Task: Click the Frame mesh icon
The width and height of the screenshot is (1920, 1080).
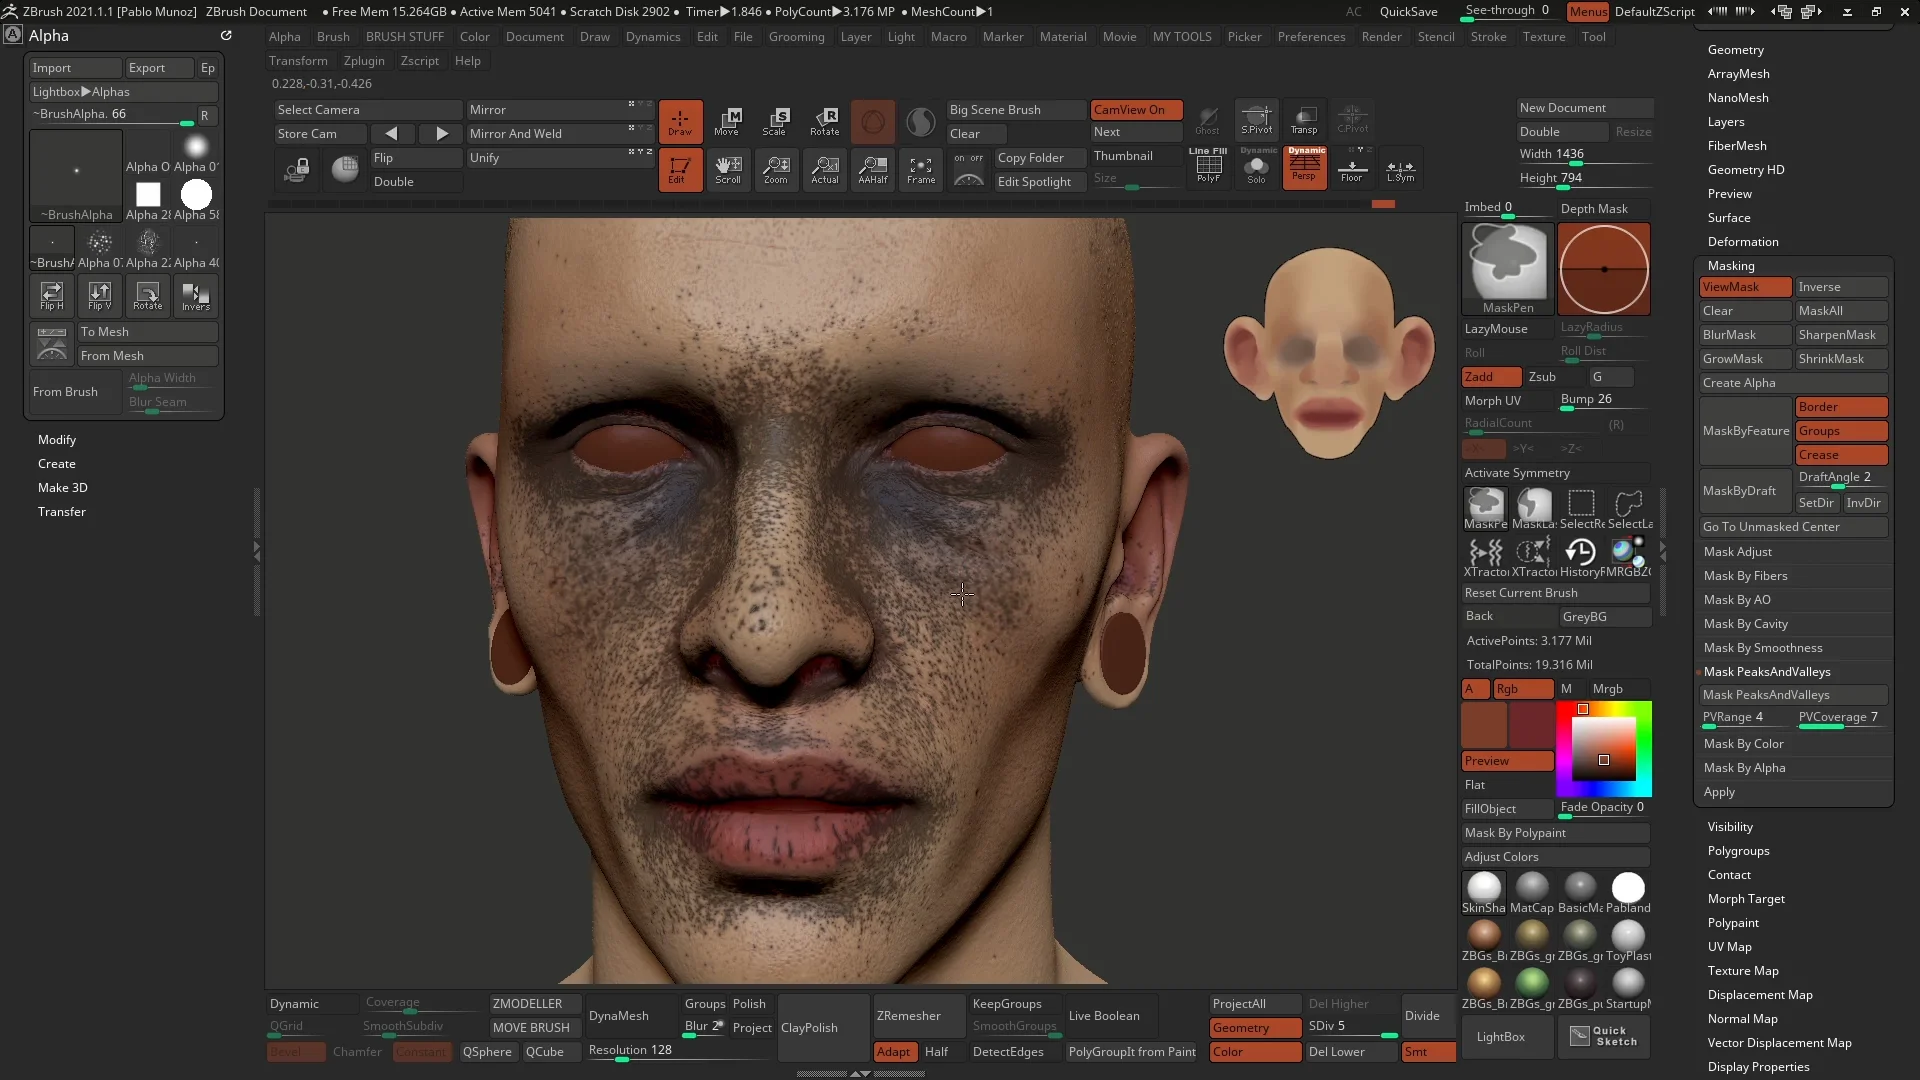Action: [x=920, y=169]
